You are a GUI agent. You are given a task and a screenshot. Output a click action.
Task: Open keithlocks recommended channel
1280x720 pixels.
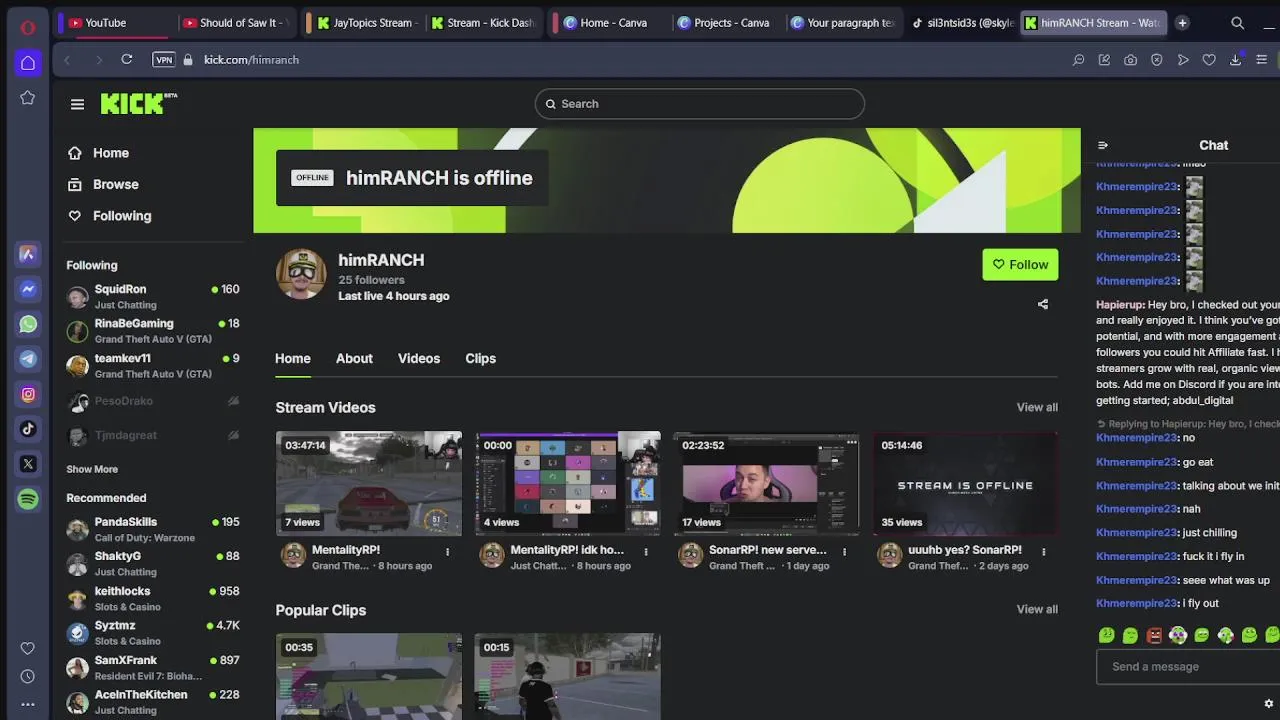coord(153,598)
